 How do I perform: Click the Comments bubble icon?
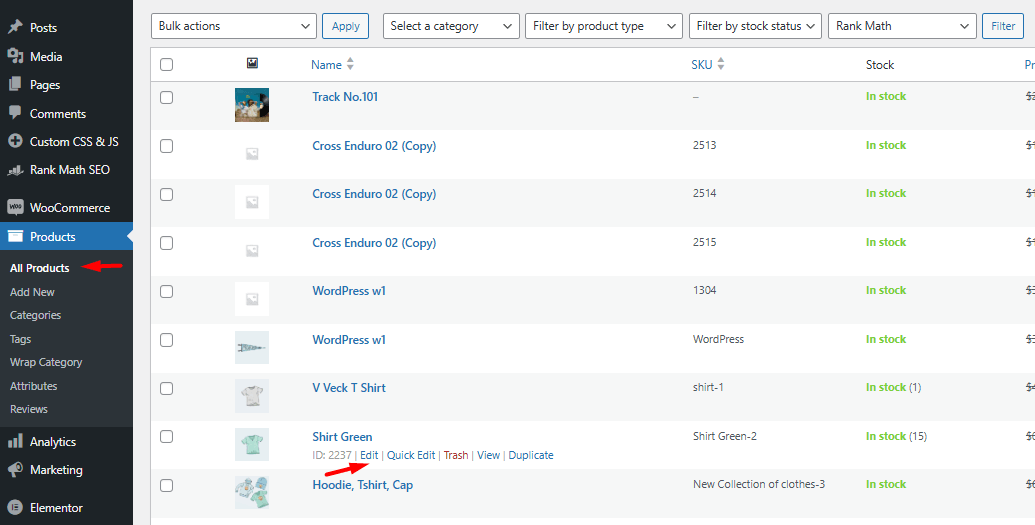click(15, 113)
